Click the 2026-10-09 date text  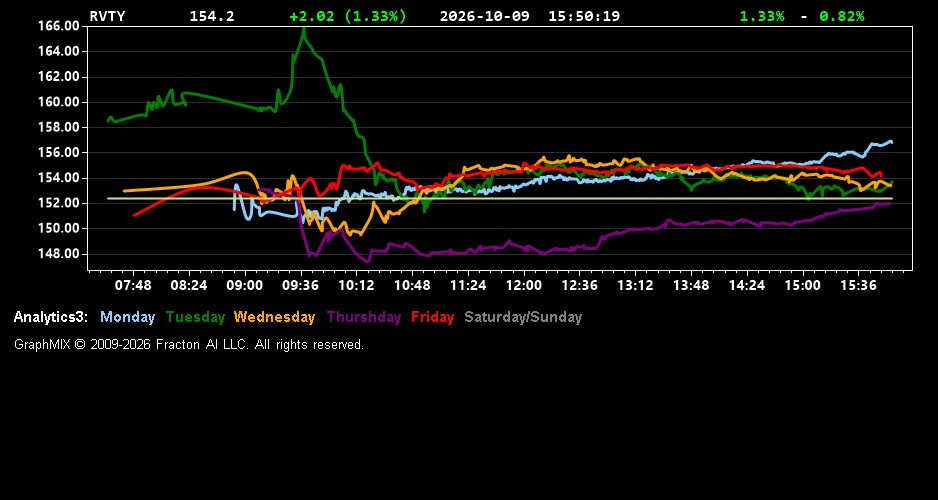point(485,16)
